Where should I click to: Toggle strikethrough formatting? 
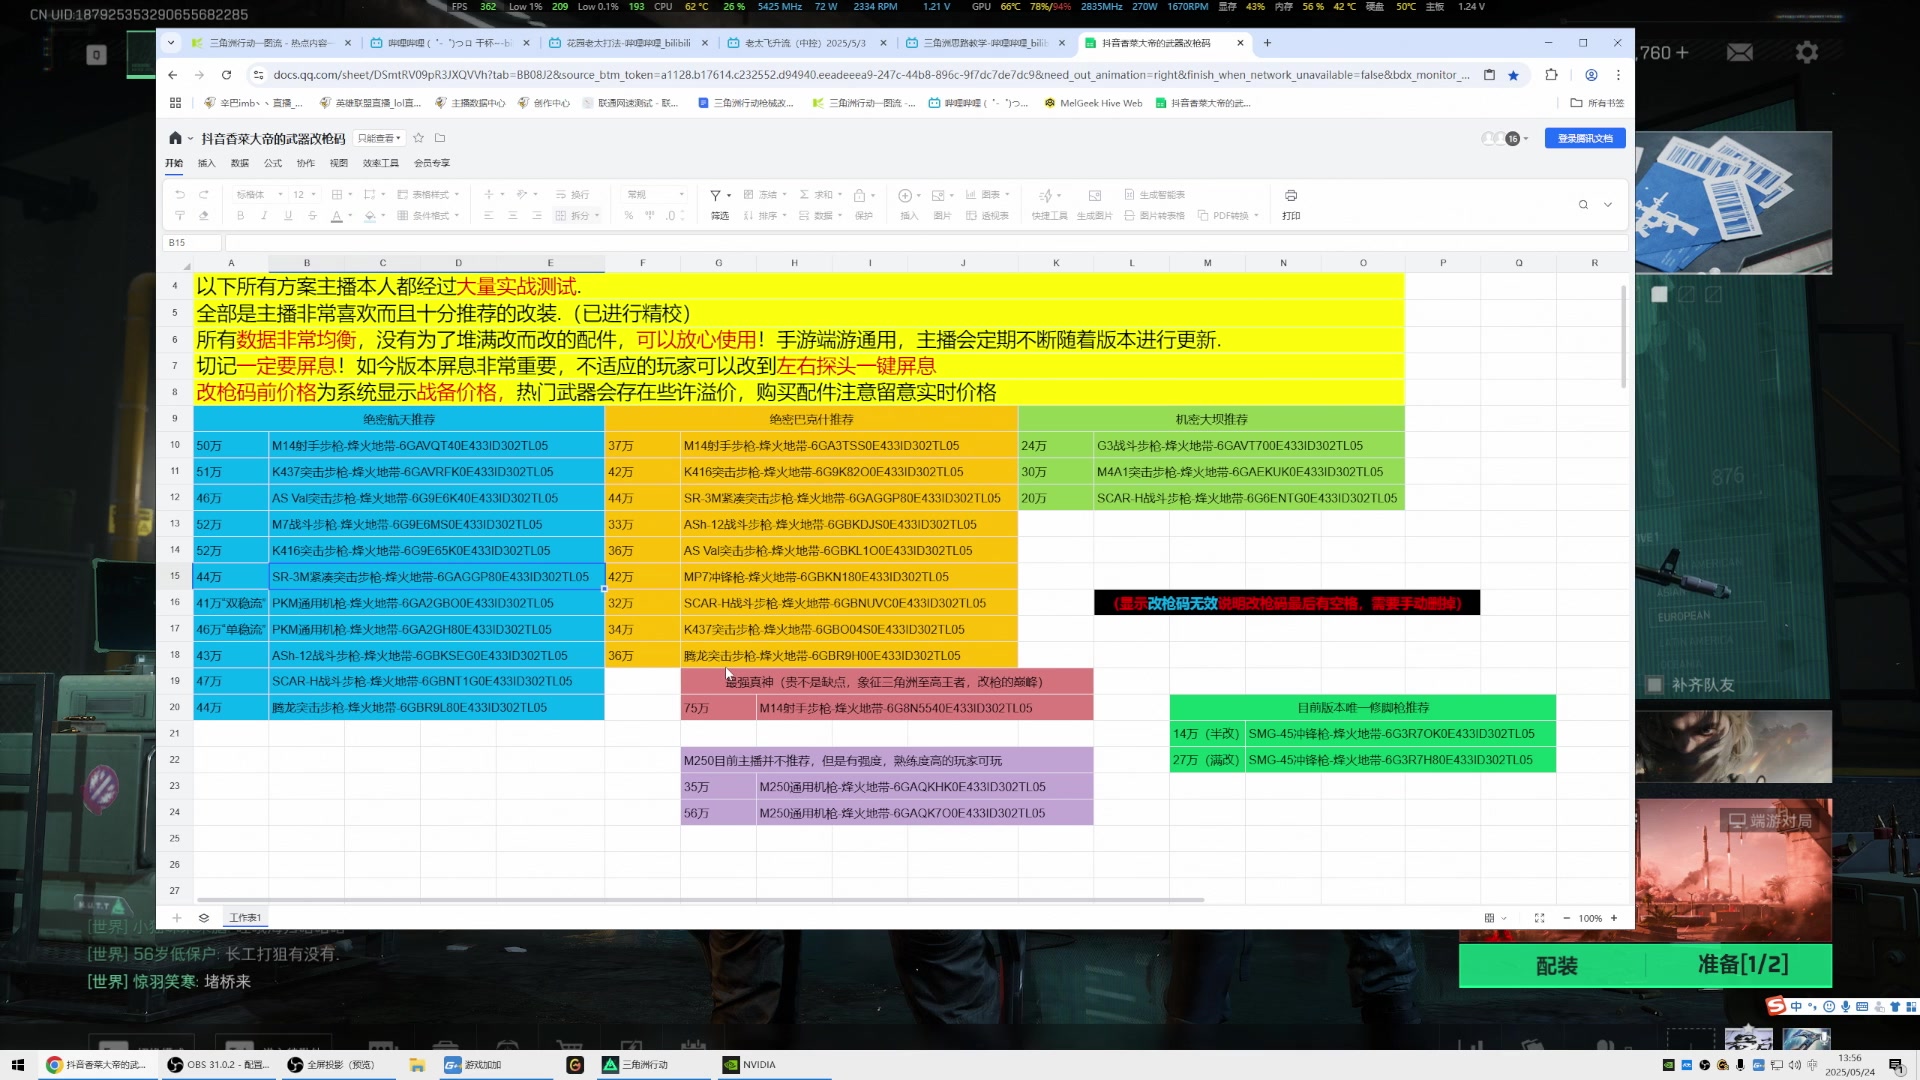(x=312, y=216)
